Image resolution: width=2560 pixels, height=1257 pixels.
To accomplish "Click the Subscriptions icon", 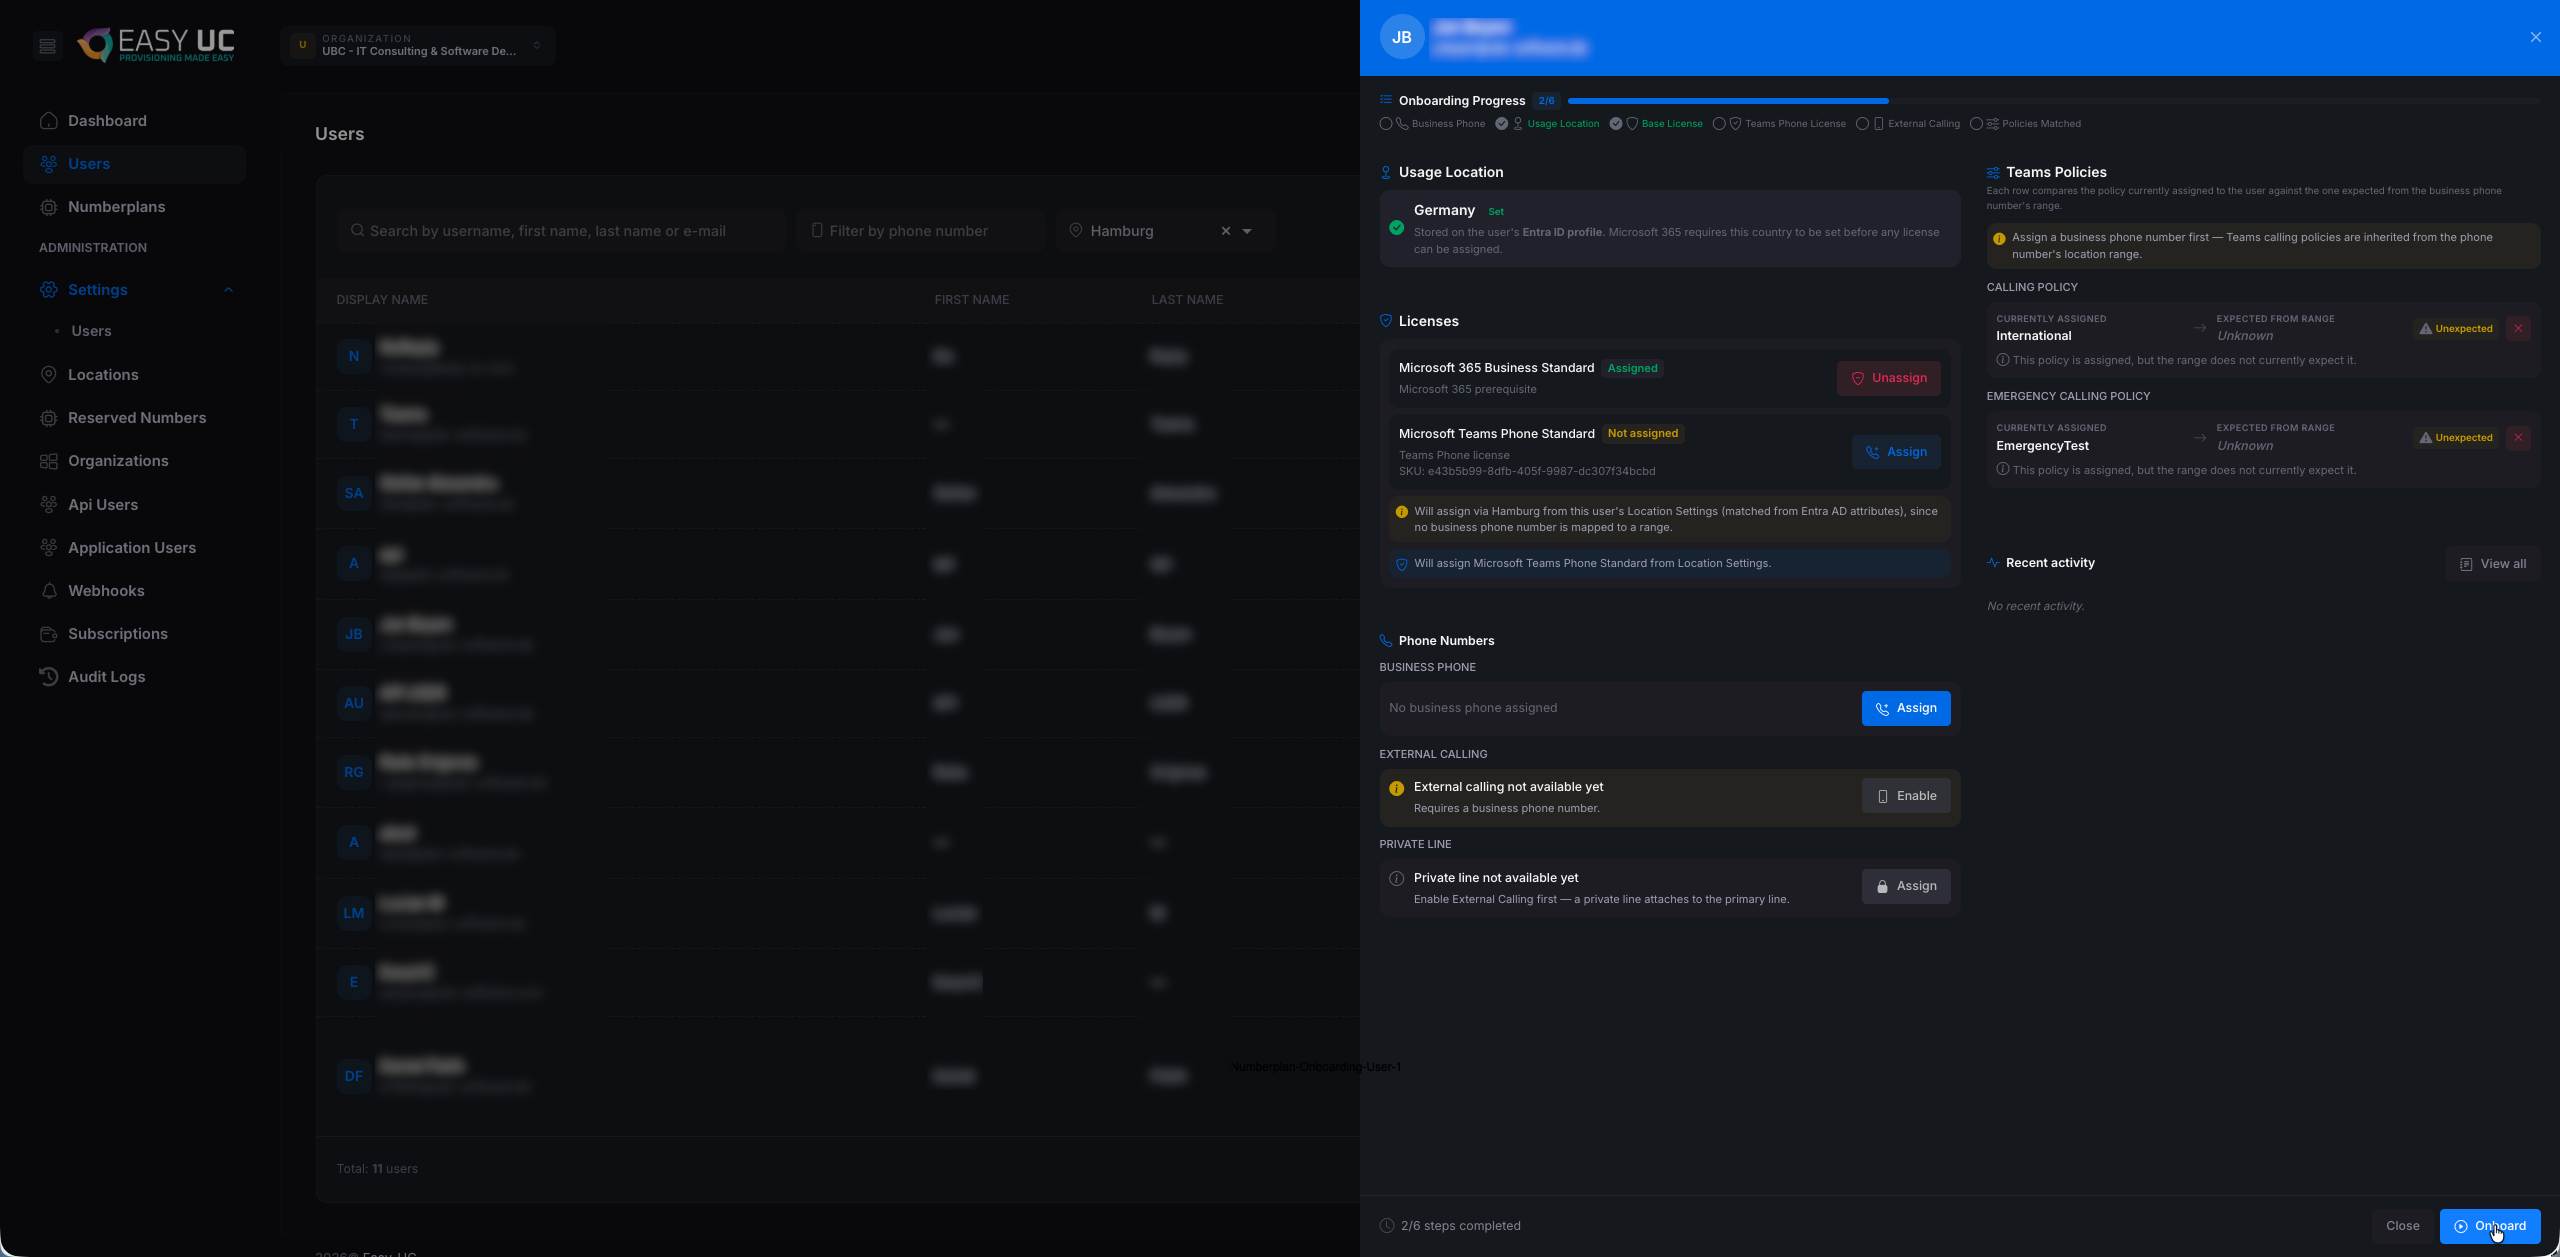I will (x=48, y=634).
